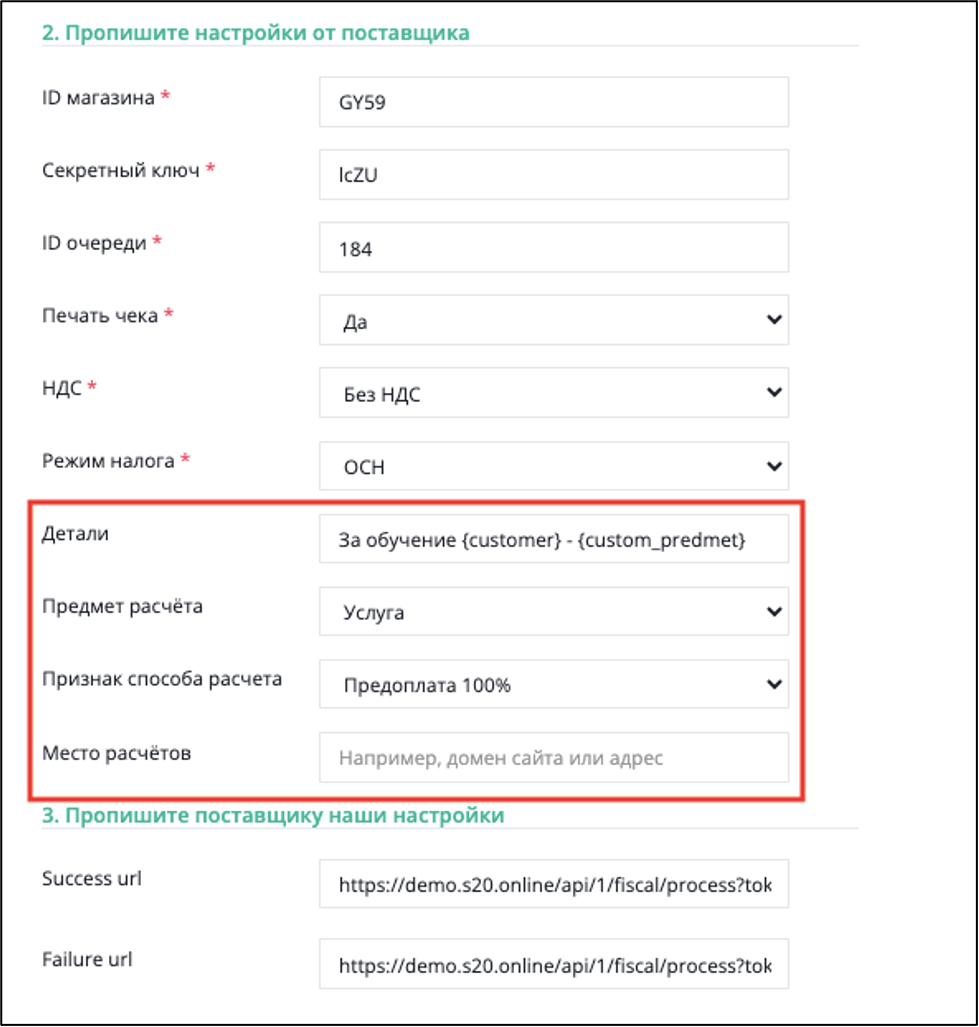Screen dimensions: 979x1027
Task: Expand the Признак способа расчета dropdown
Action: click(554, 684)
